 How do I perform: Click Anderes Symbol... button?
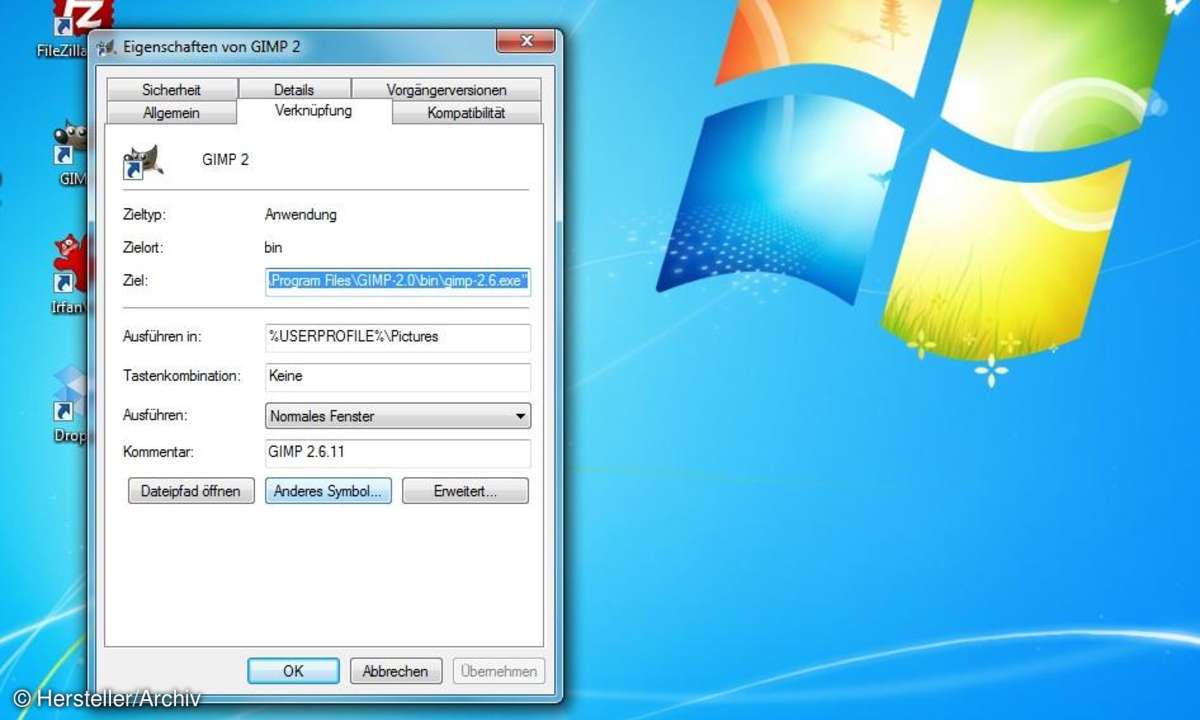click(x=328, y=491)
